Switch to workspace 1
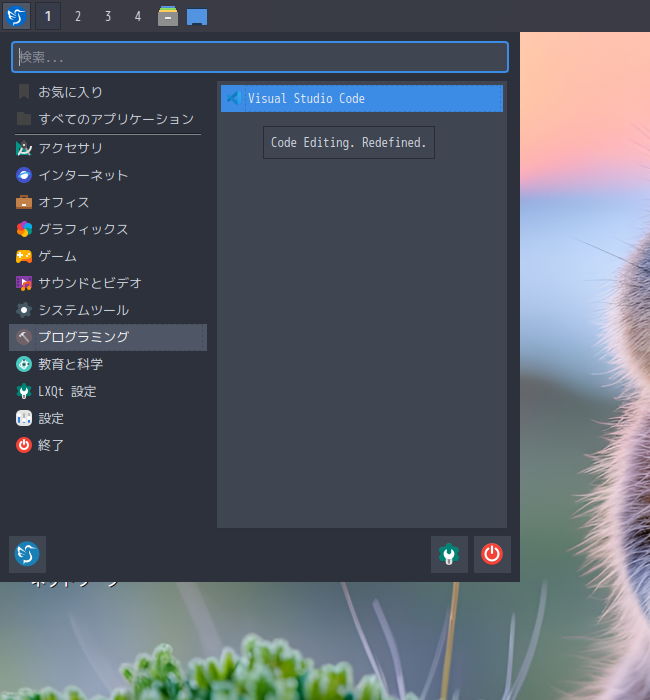The width and height of the screenshot is (650, 700). point(48,17)
